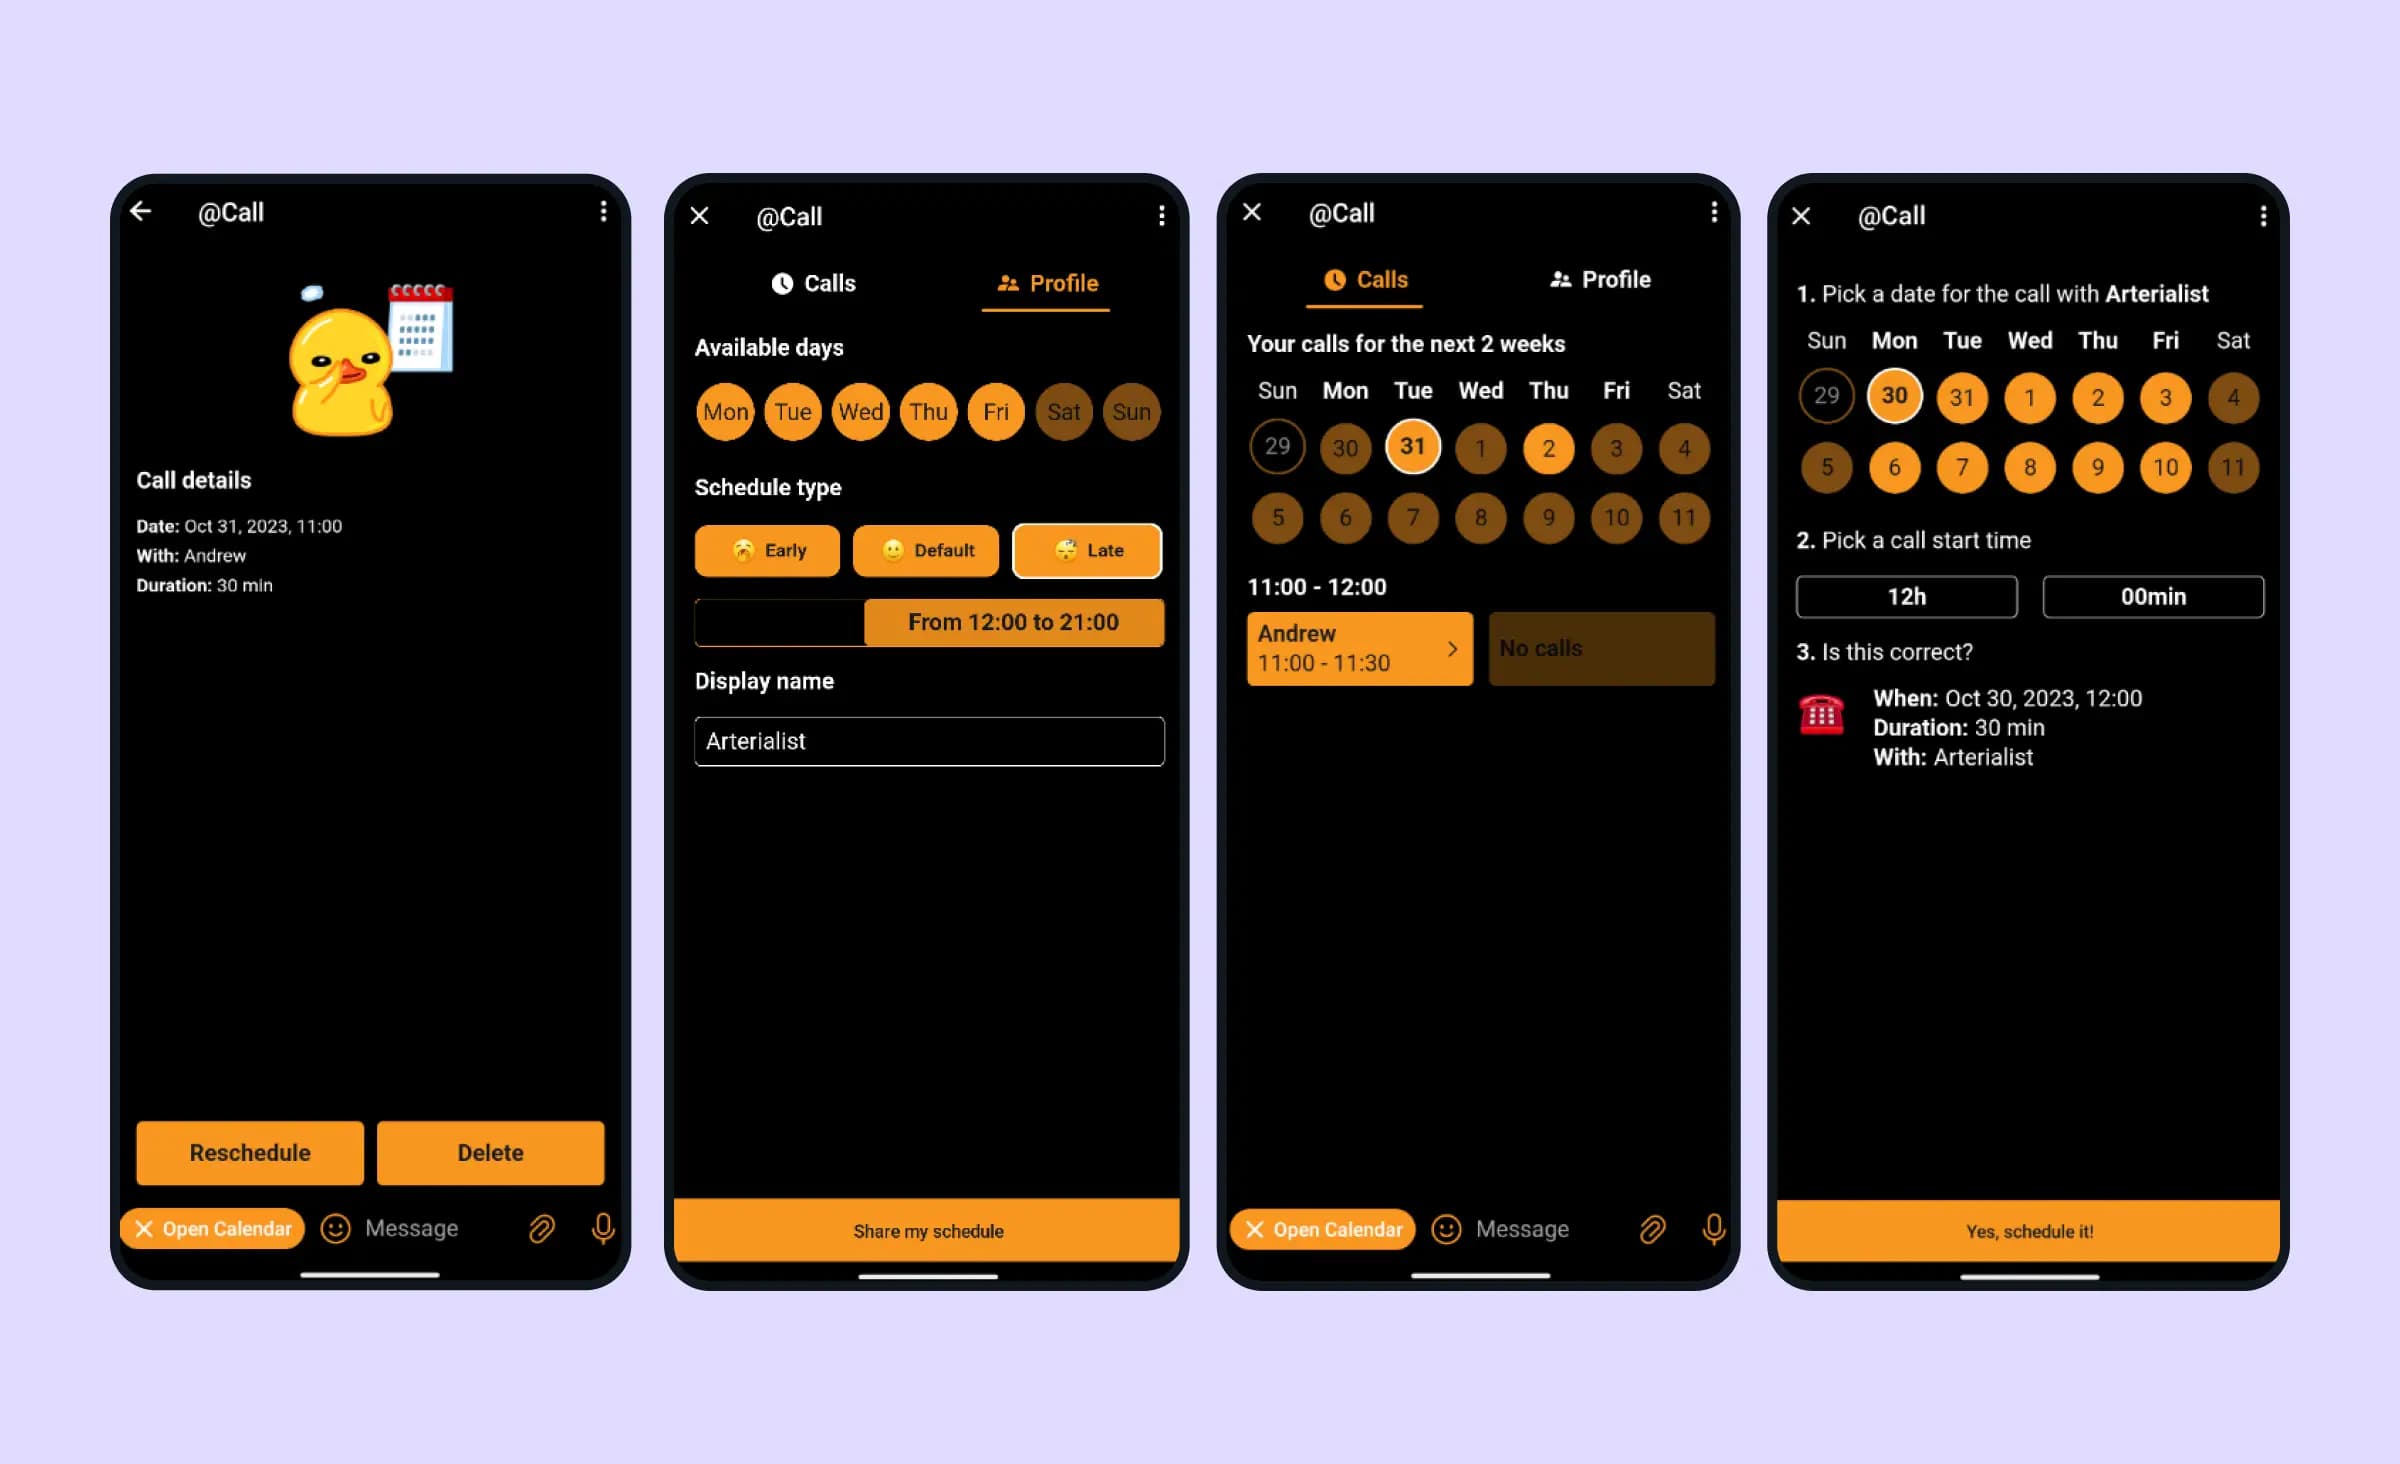
Task: Click the Reschedule button on call details
Action: 250,1152
